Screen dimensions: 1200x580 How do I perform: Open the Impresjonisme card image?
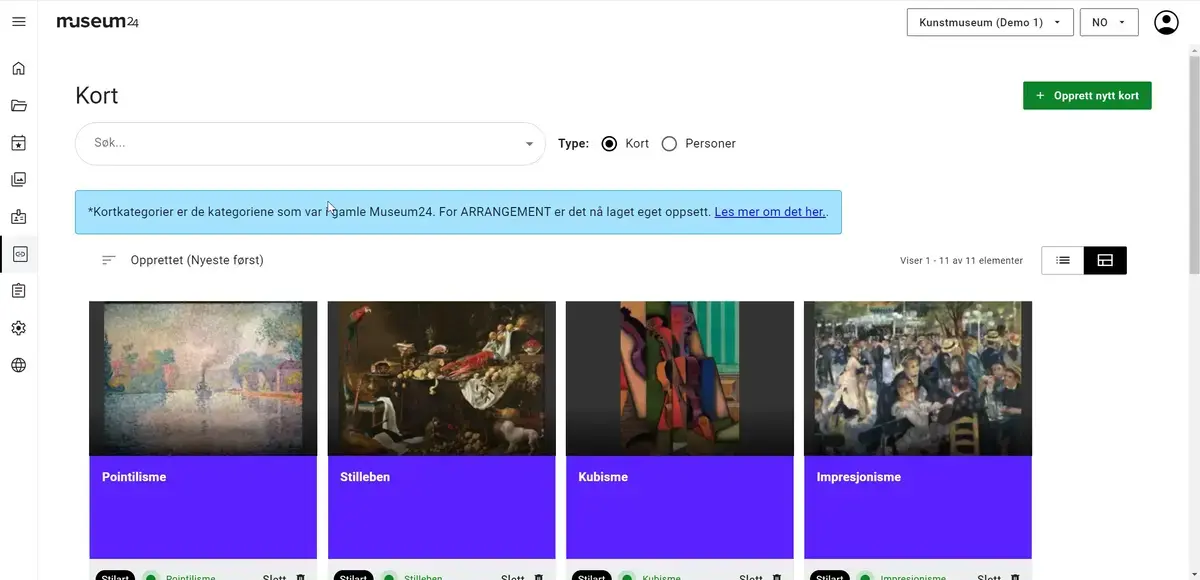pyautogui.click(x=918, y=379)
